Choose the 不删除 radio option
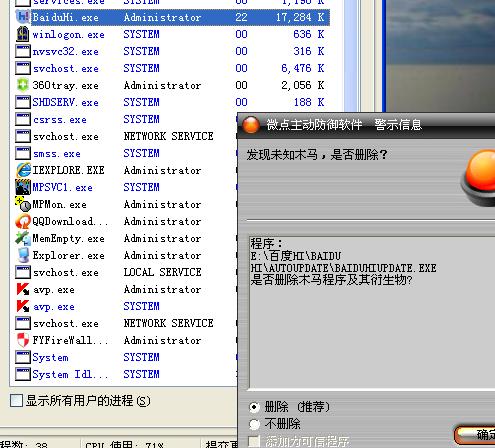The height and width of the screenshot is (448, 495). tap(254, 424)
